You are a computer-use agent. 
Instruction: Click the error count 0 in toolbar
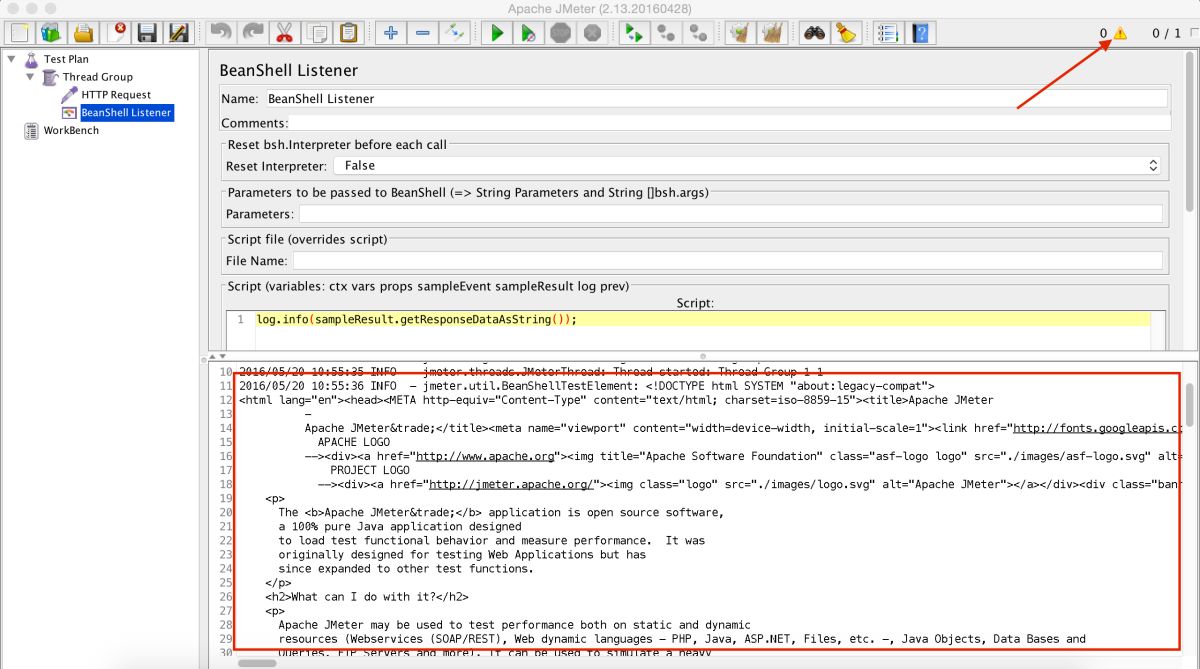pos(1104,33)
